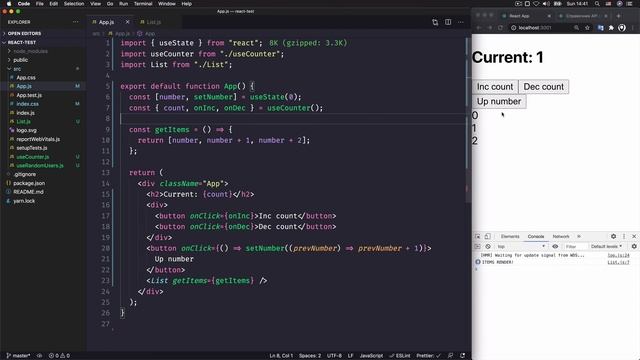Open notifications bell in status bar
Viewport: 640px width, 360px height.
click(x=462, y=356)
